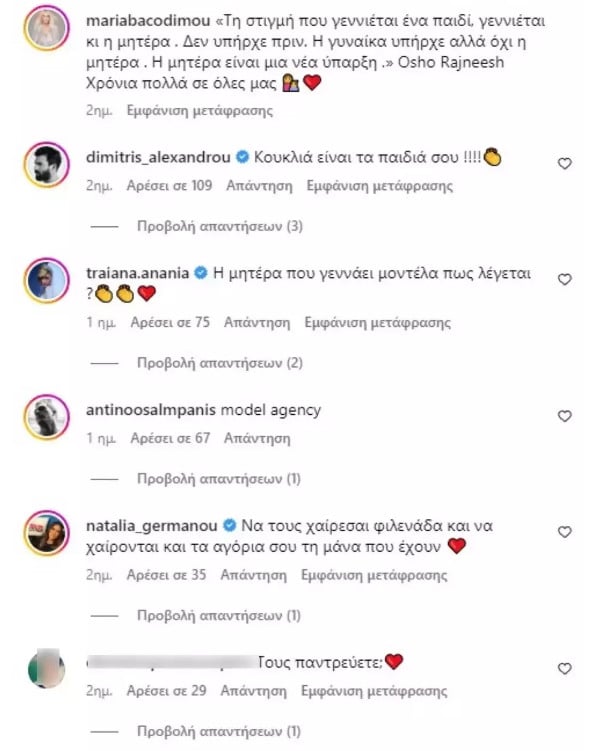604x751 pixels.
Task: Expand the 2 replies under traiana.anania
Action: tap(219, 363)
